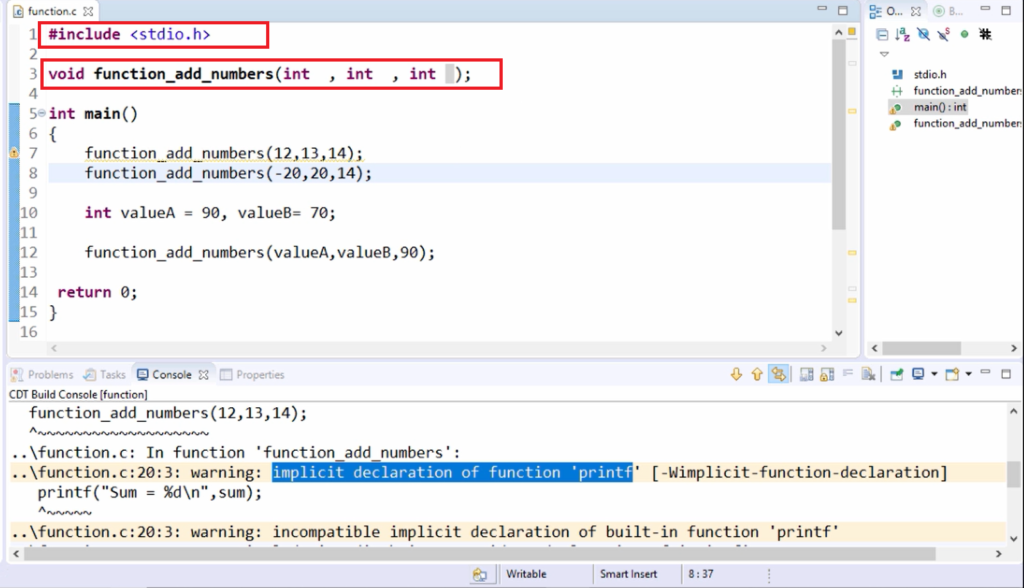Jump to next error in build console

click(736, 374)
